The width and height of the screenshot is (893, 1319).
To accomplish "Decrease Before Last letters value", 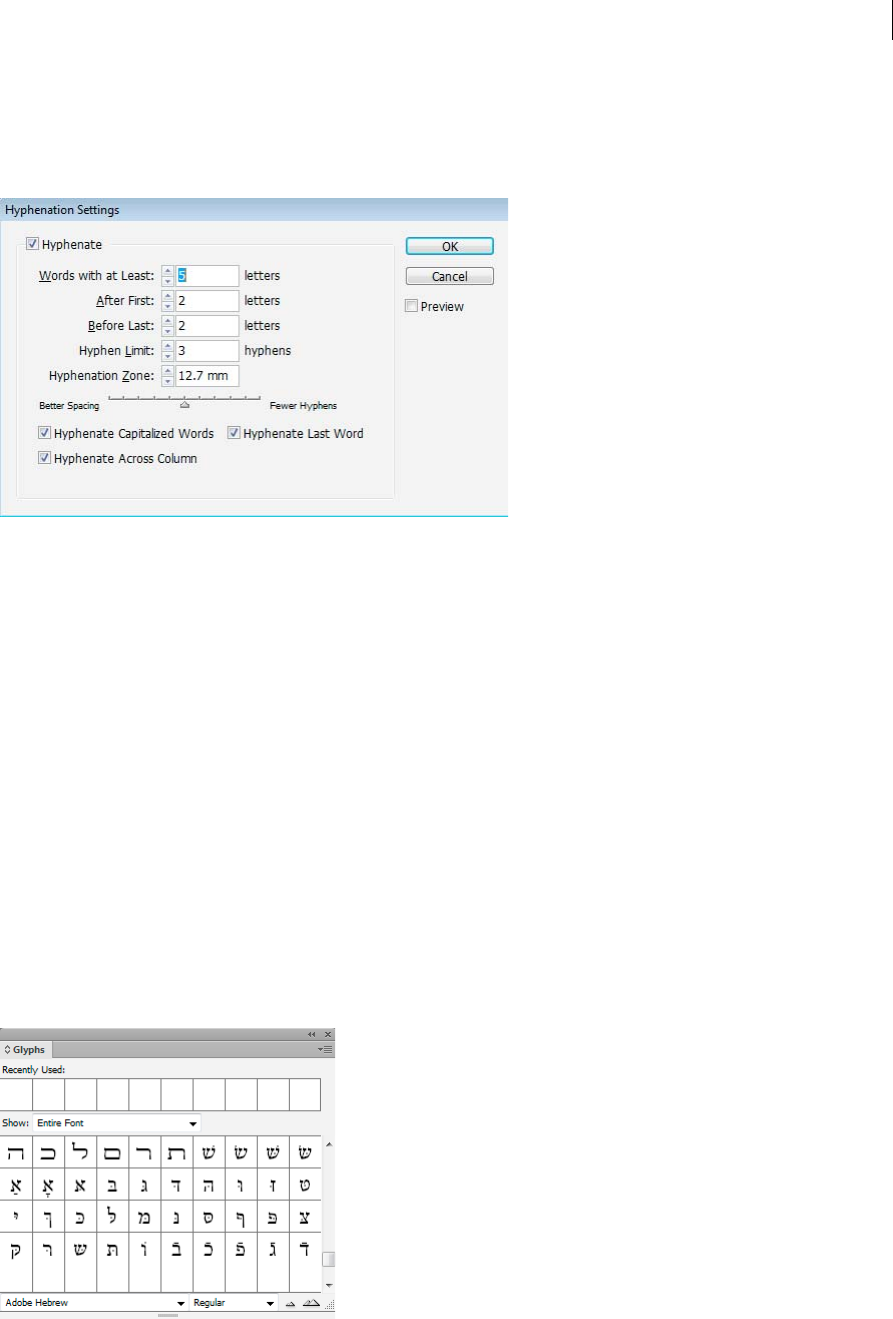I will pos(168,331).
